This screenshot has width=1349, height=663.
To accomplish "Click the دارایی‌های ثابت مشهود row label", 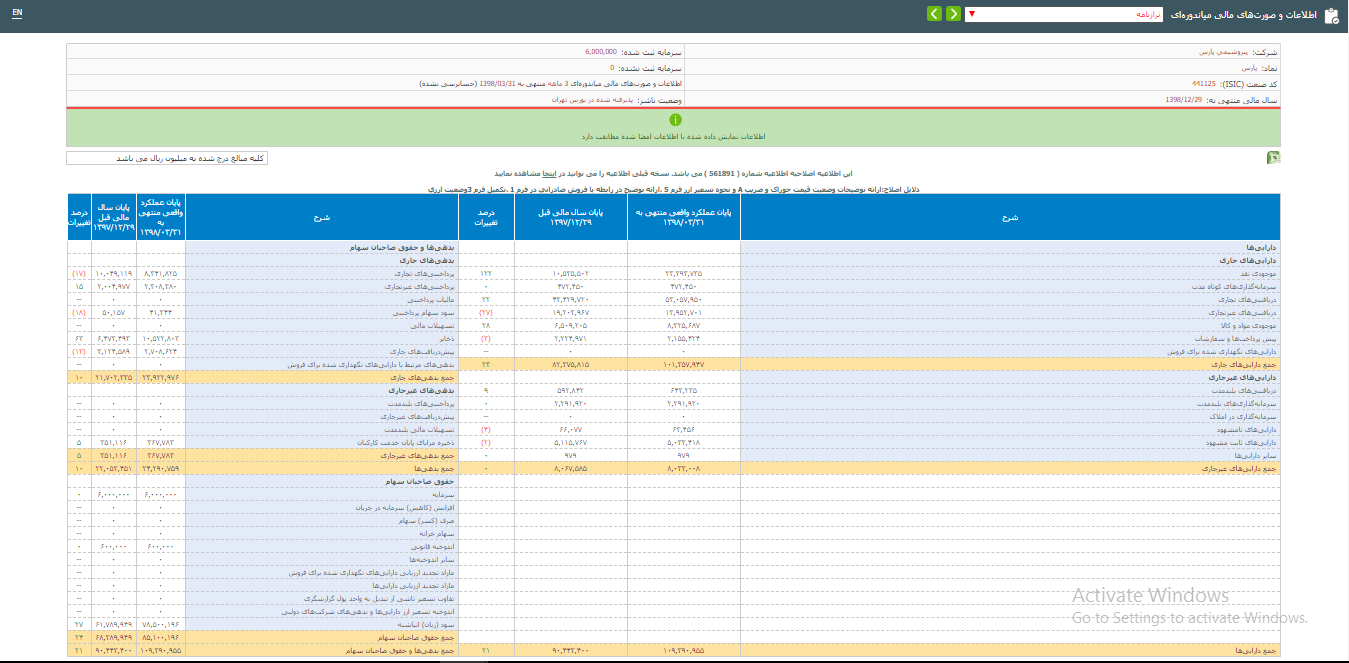I will [1241, 441].
